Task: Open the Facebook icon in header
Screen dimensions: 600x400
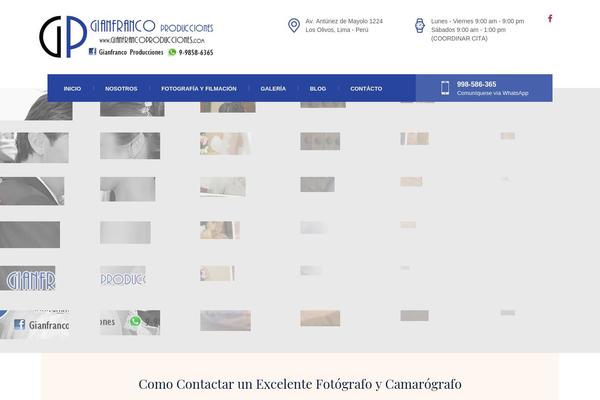Action: 550,18
